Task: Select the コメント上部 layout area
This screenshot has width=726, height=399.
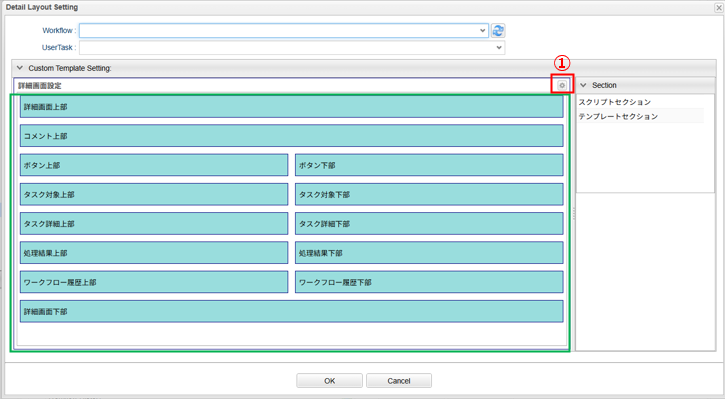Action: [x=292, y=136]
